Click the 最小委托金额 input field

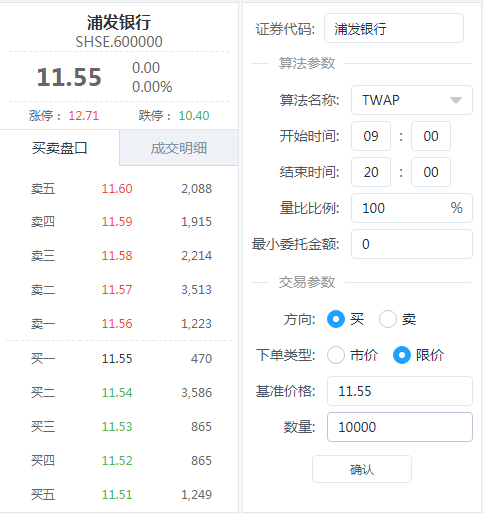(412, 244)
